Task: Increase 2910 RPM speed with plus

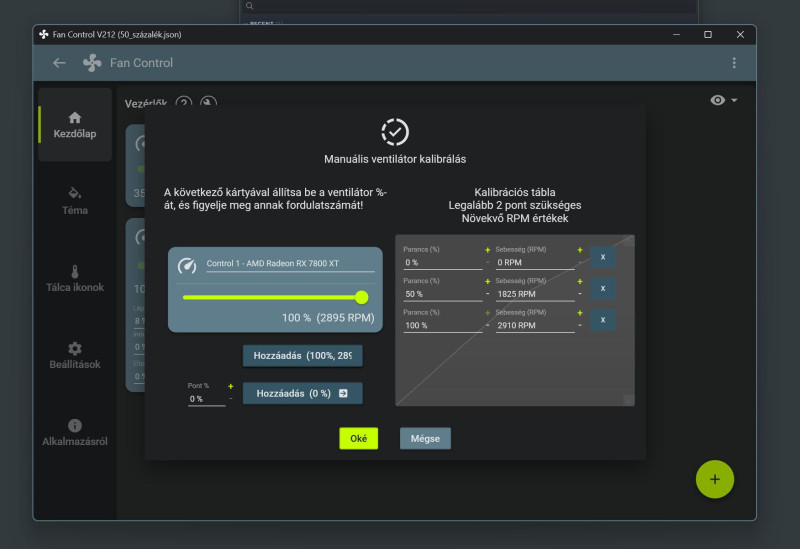Action: [x=580, y=313]
